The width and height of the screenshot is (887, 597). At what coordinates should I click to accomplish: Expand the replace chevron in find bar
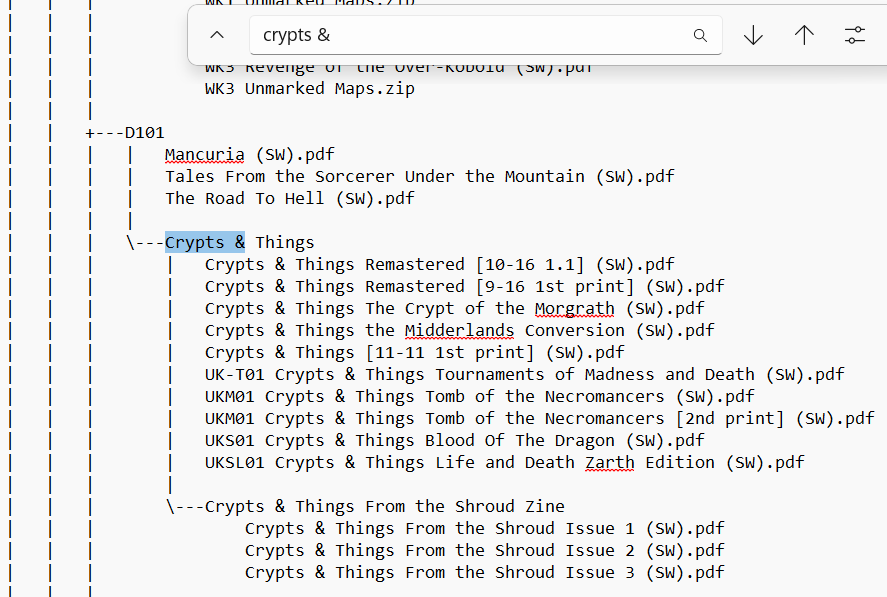click(217, 35)
